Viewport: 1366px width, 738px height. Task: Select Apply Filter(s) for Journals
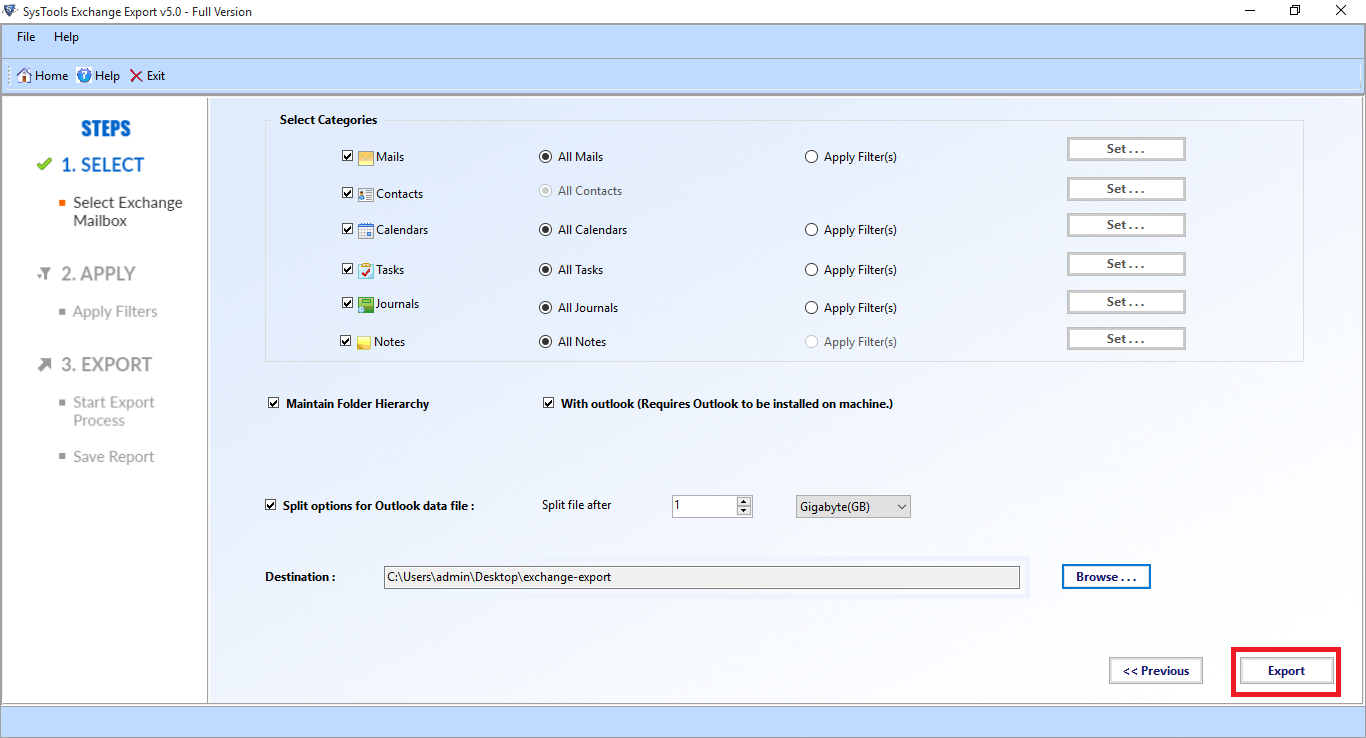click(811, 308)
